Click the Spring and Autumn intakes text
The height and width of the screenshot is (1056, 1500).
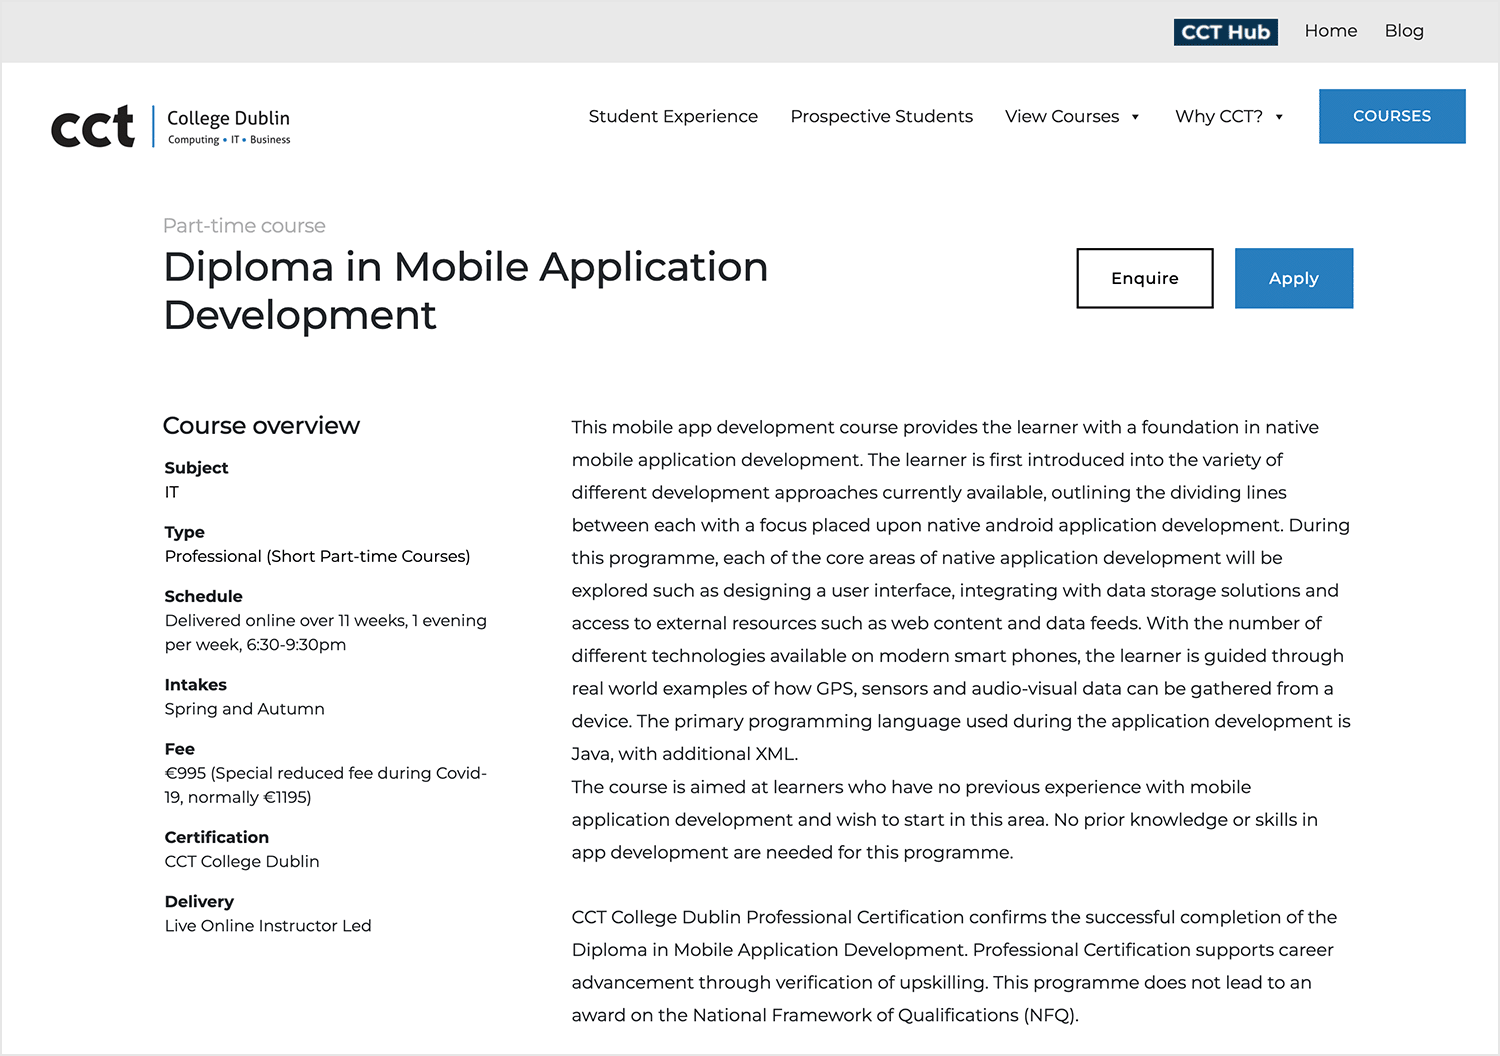tap(244, 708)
